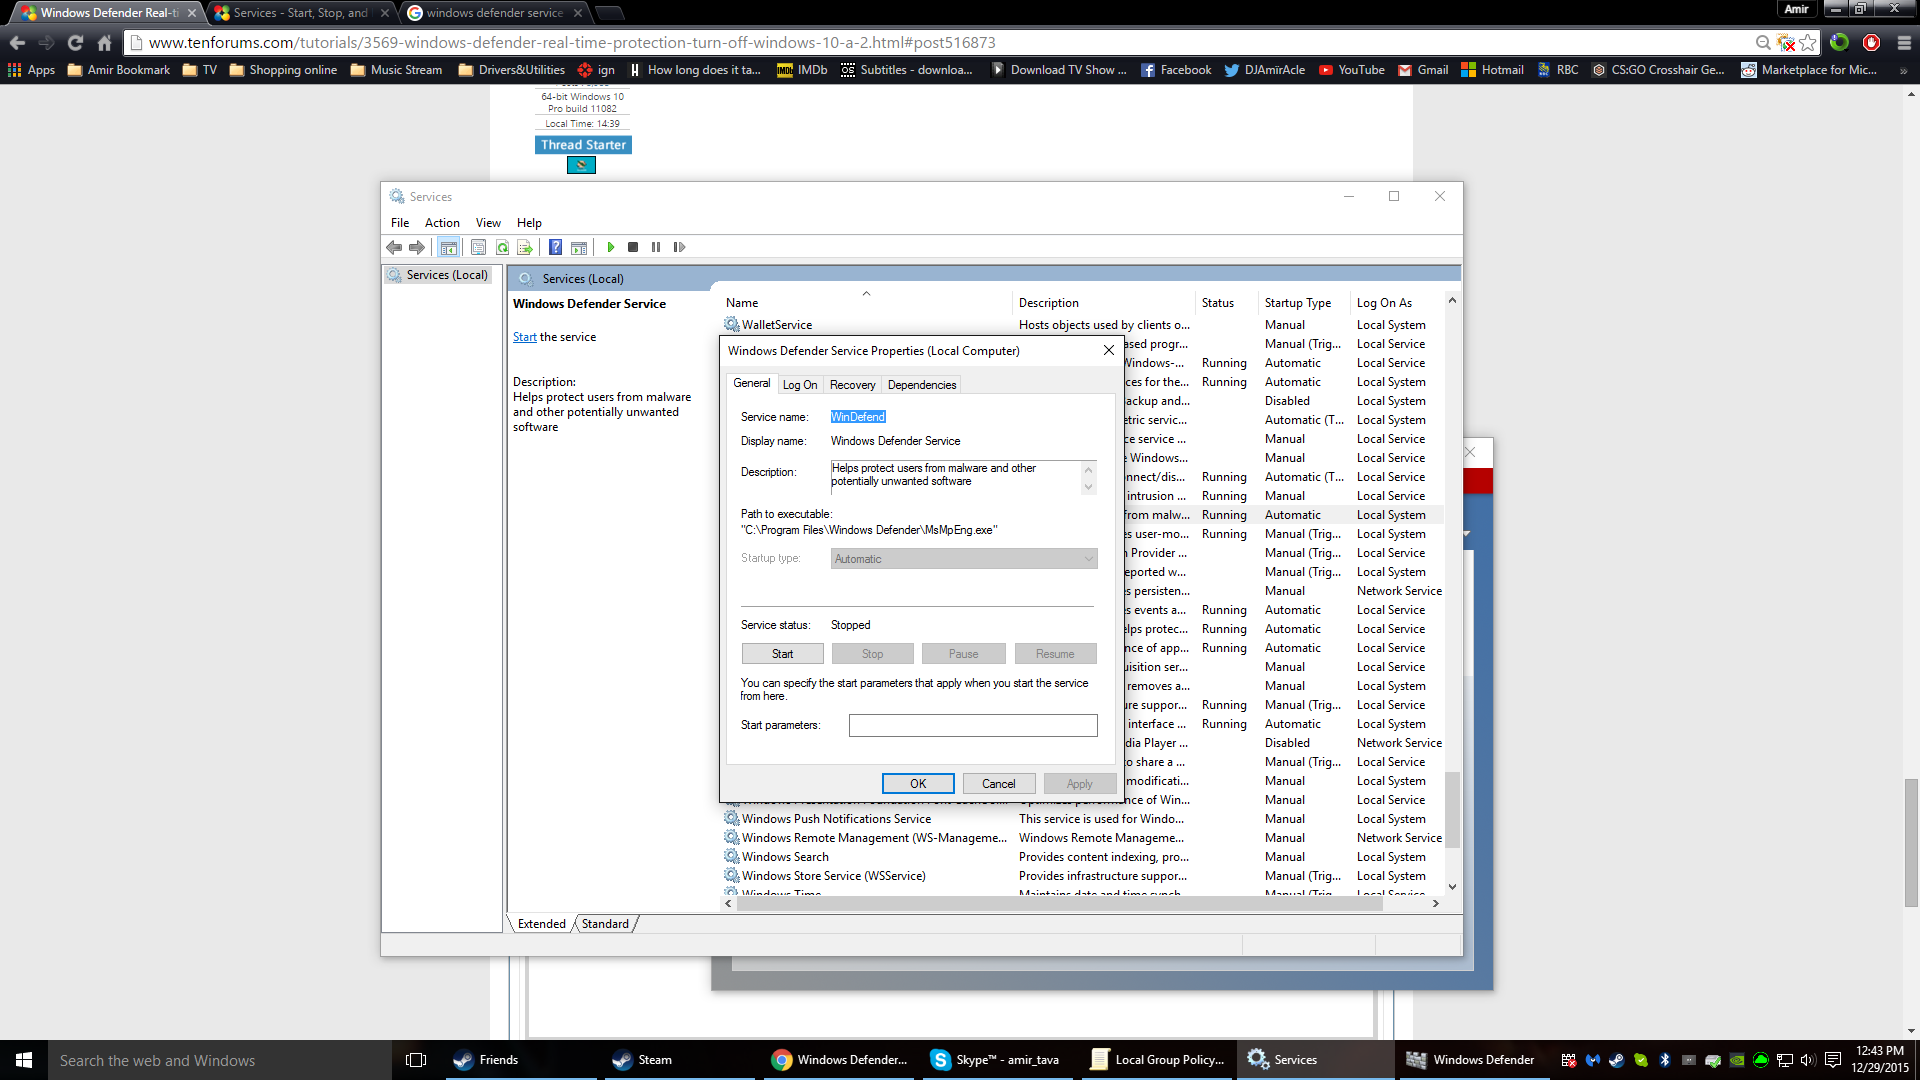This screenshot has height=1080, width=1920.
Task: Open Properties icon in Services toolbar
Action: (x=478, y=247)
